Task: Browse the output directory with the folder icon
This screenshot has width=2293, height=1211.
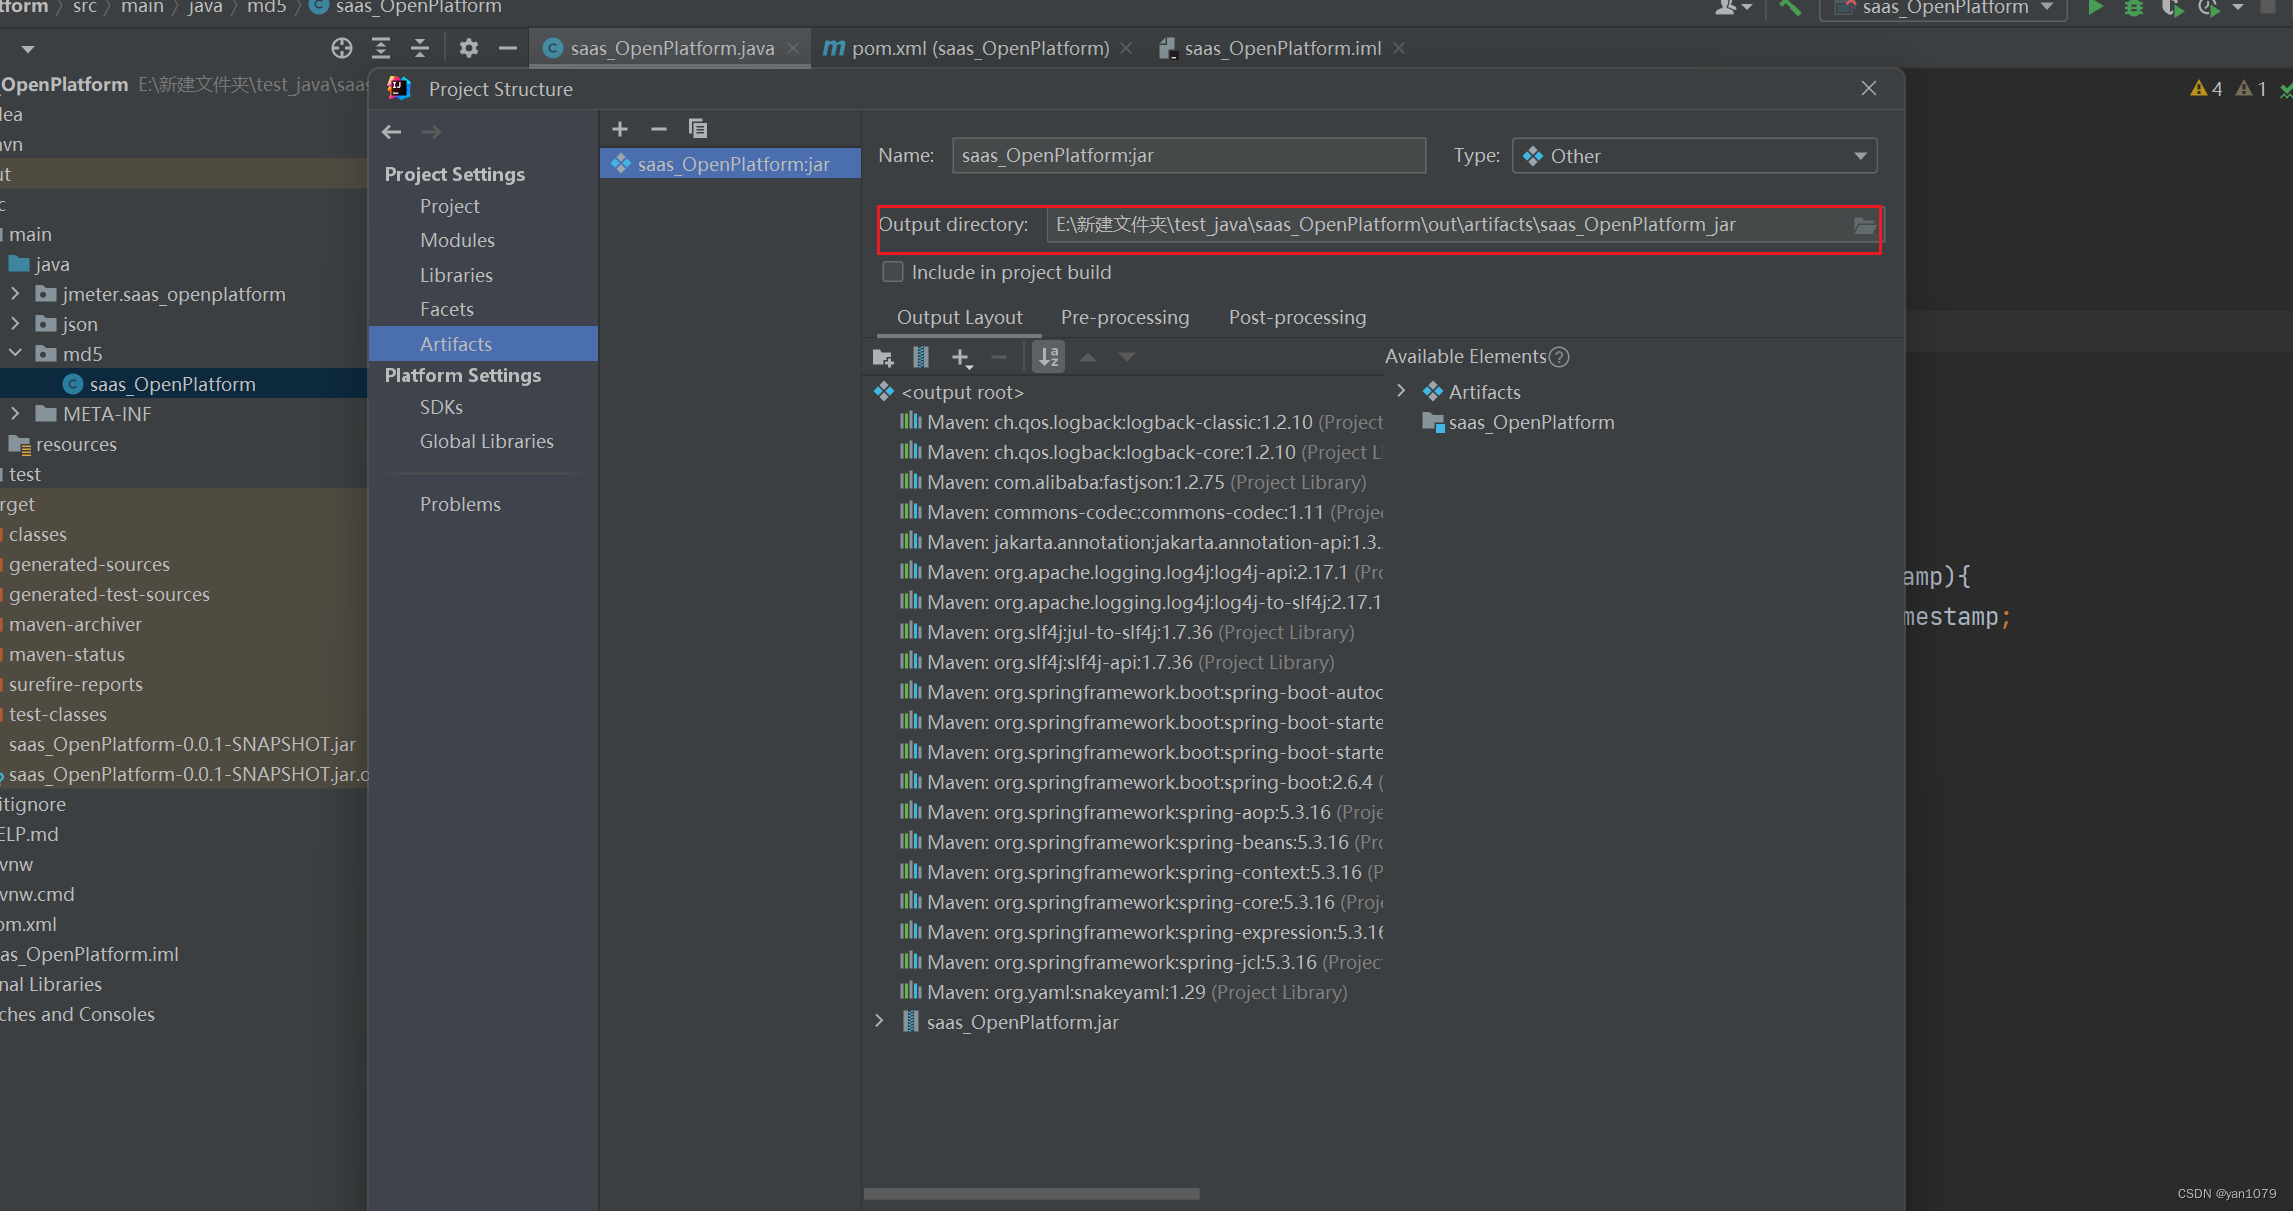Action: coord(1864,225)
